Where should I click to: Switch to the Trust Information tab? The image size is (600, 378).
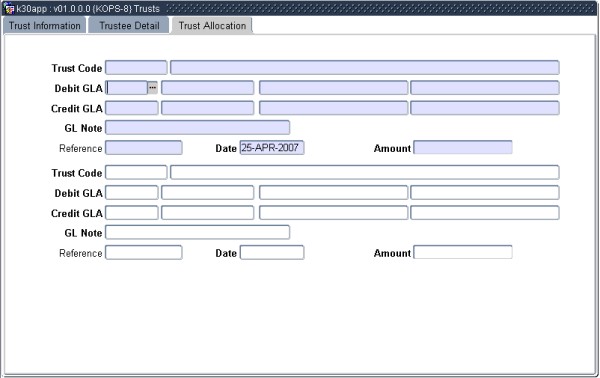pos(45,26)
